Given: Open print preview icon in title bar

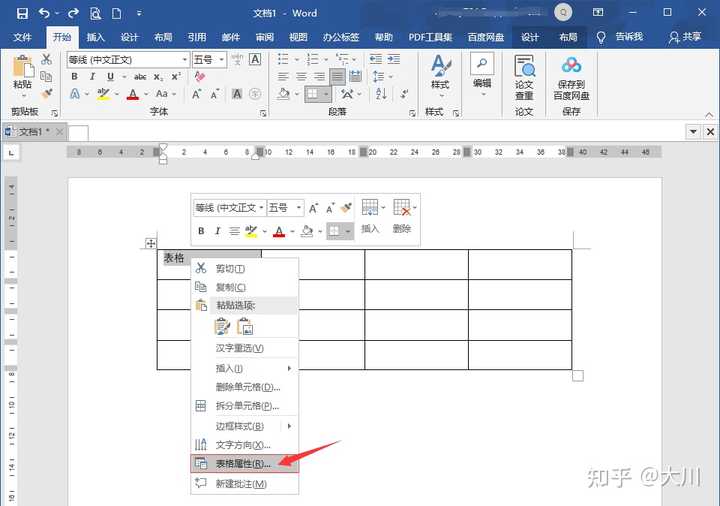Looking at the screenshot, I should (95, 13).
